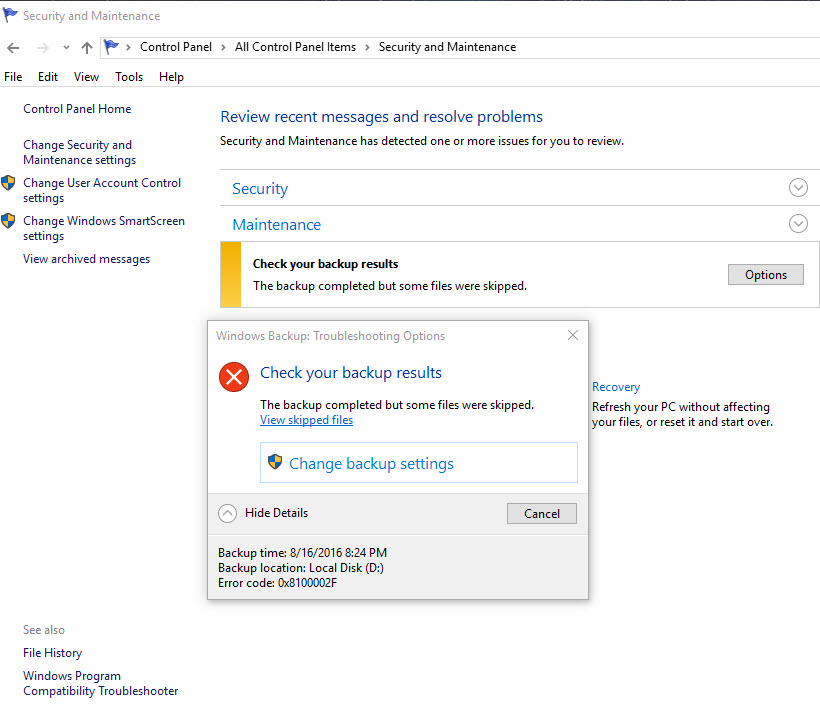
Task: Open File History under See also
Action: [x=52, y=653]
